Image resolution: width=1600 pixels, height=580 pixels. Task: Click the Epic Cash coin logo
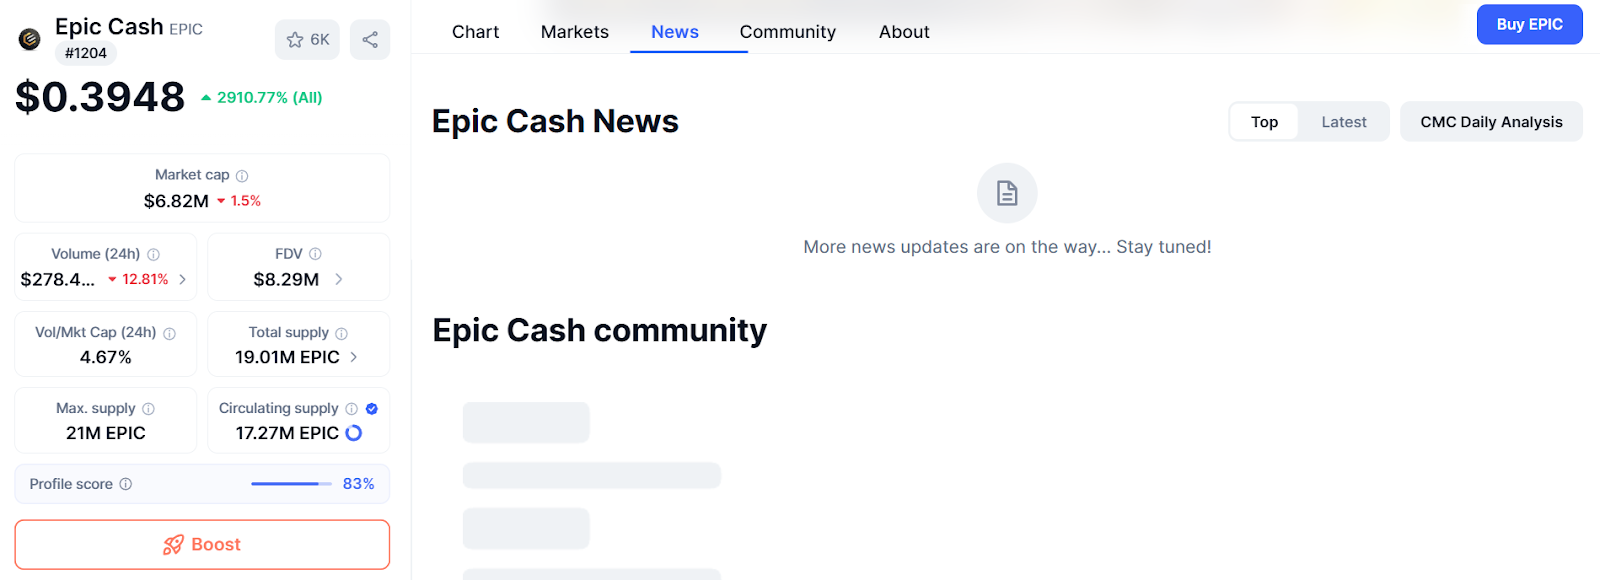pos(30,39)
